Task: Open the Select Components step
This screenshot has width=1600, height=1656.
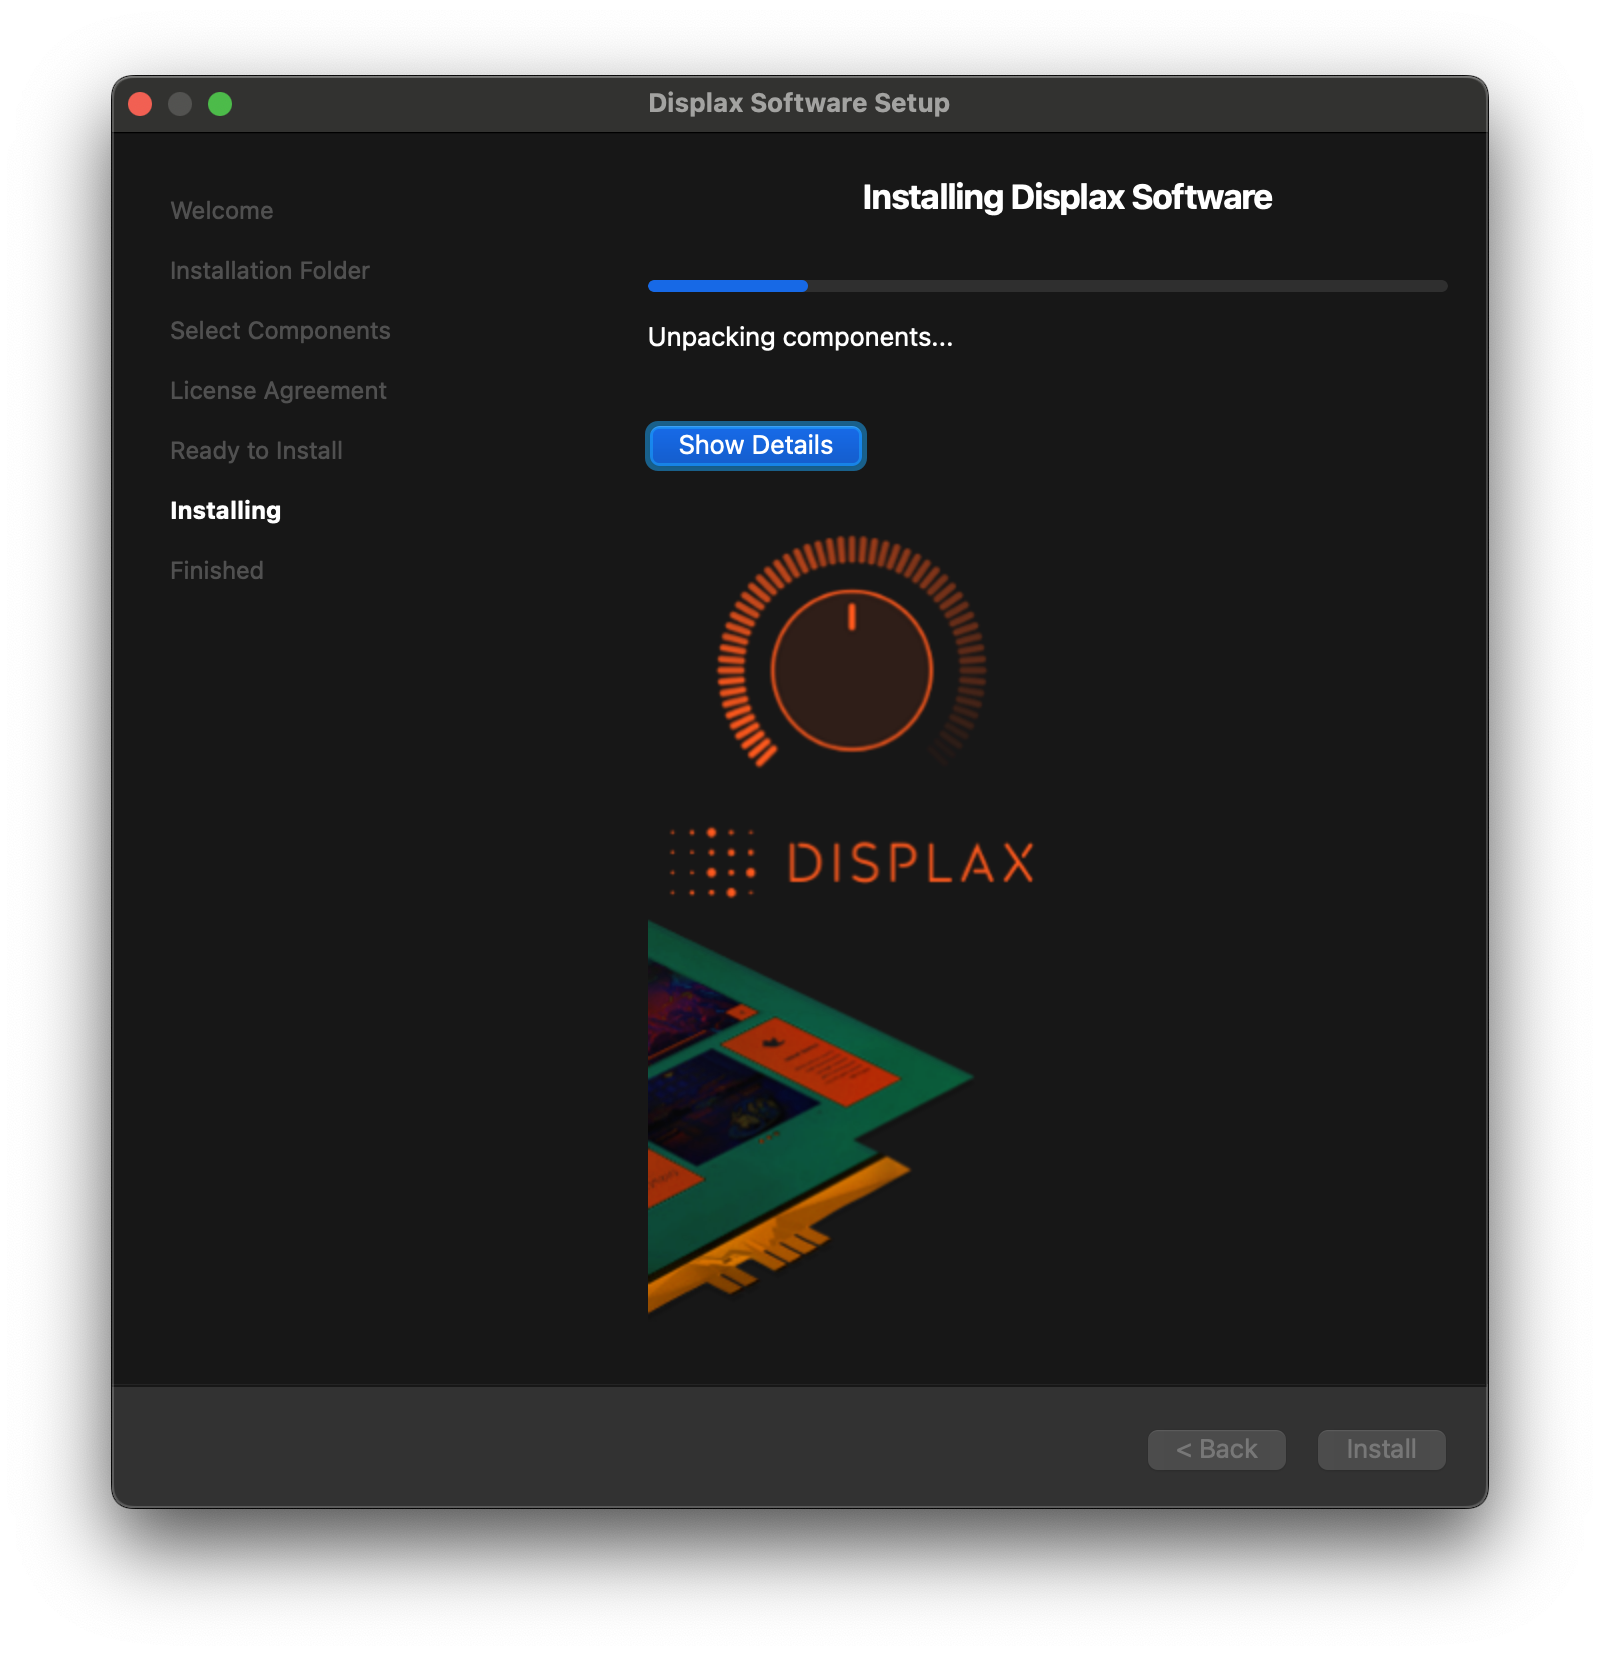Action: (x=280, y=331)
